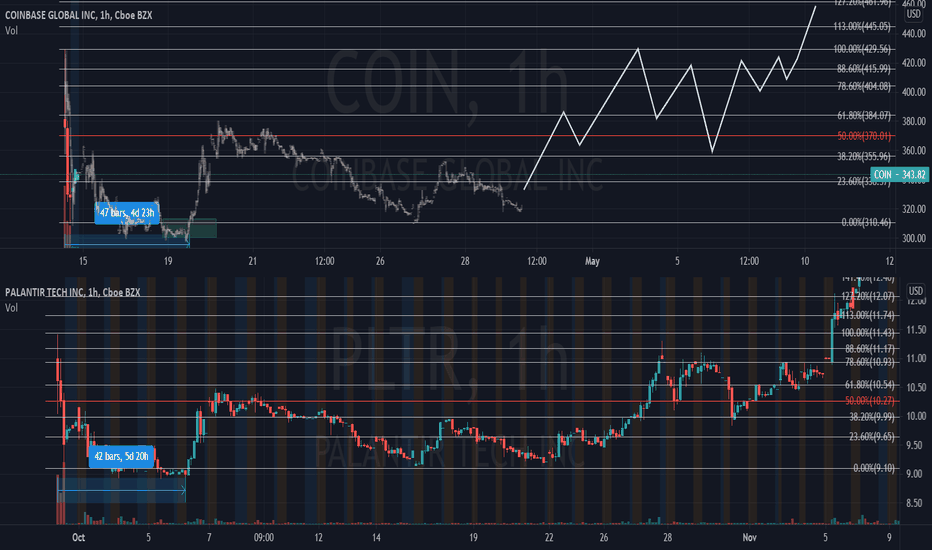
Task: Click 10.50 on the PLTR price axis
Action: [915, 388]
